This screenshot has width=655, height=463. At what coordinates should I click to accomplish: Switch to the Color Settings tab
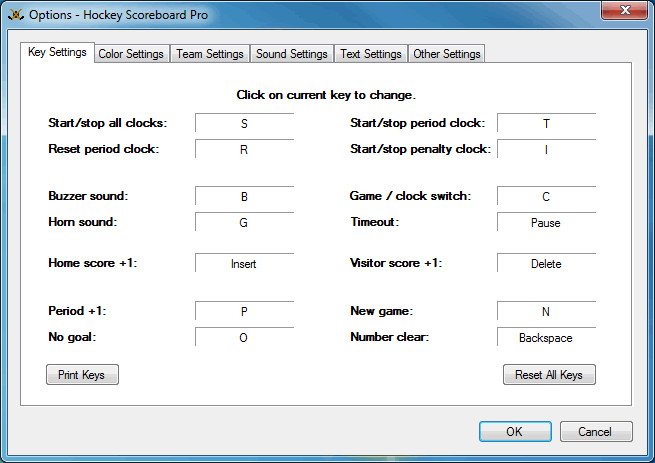click(131, 54)
